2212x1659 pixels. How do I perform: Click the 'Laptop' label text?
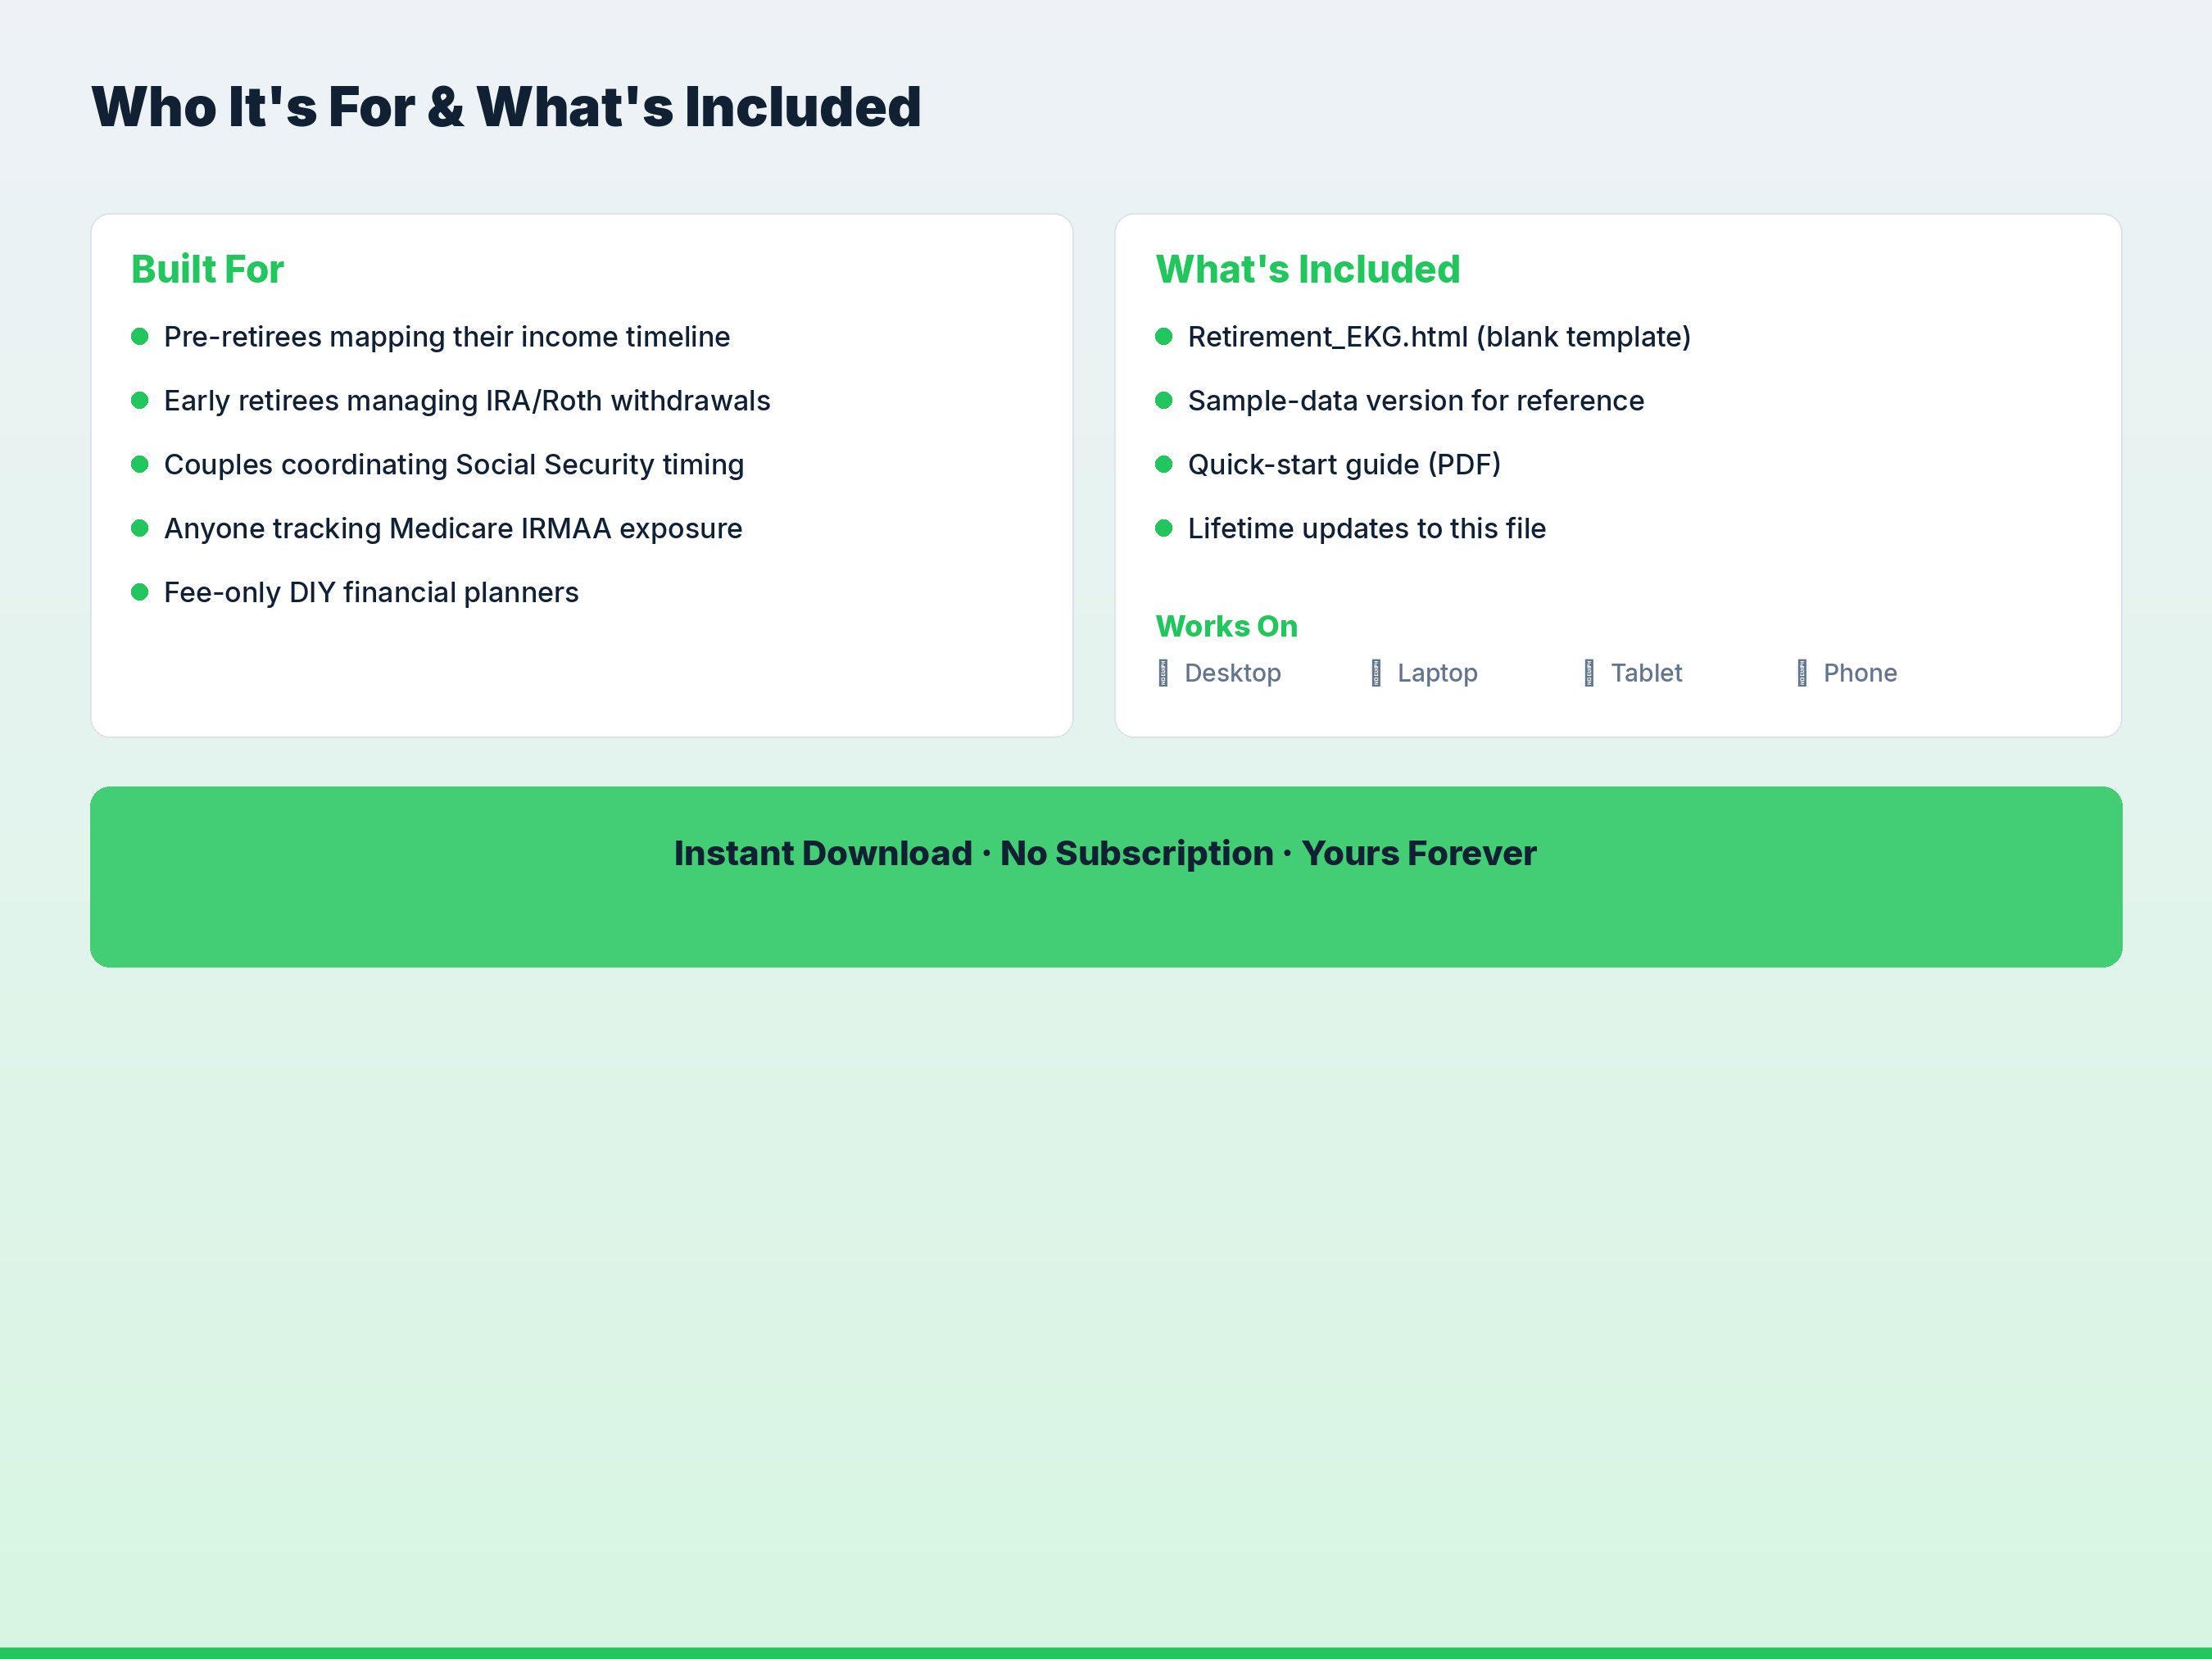pyautogui.click(x=1438, y=673)
